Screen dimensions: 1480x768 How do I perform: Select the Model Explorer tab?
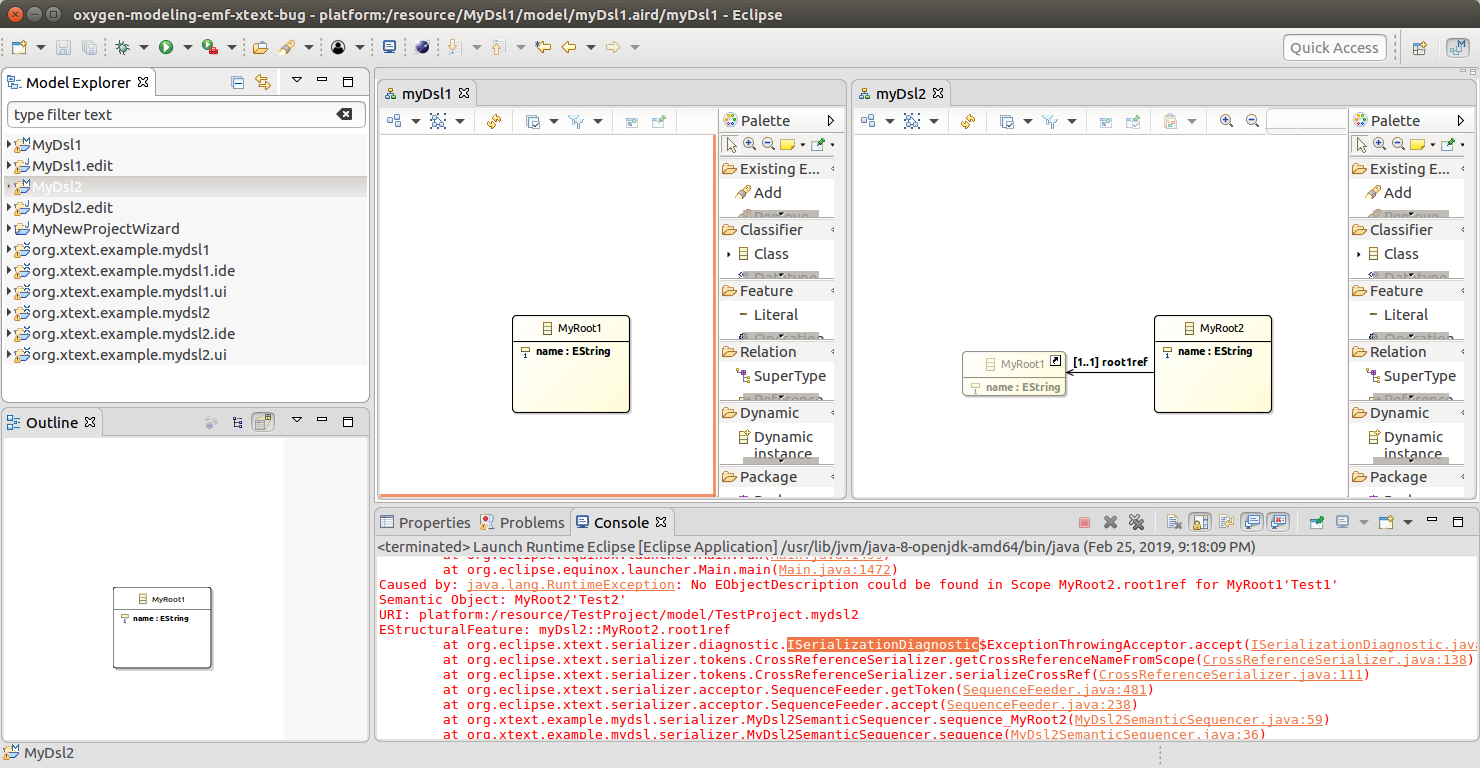coord(78,82)
